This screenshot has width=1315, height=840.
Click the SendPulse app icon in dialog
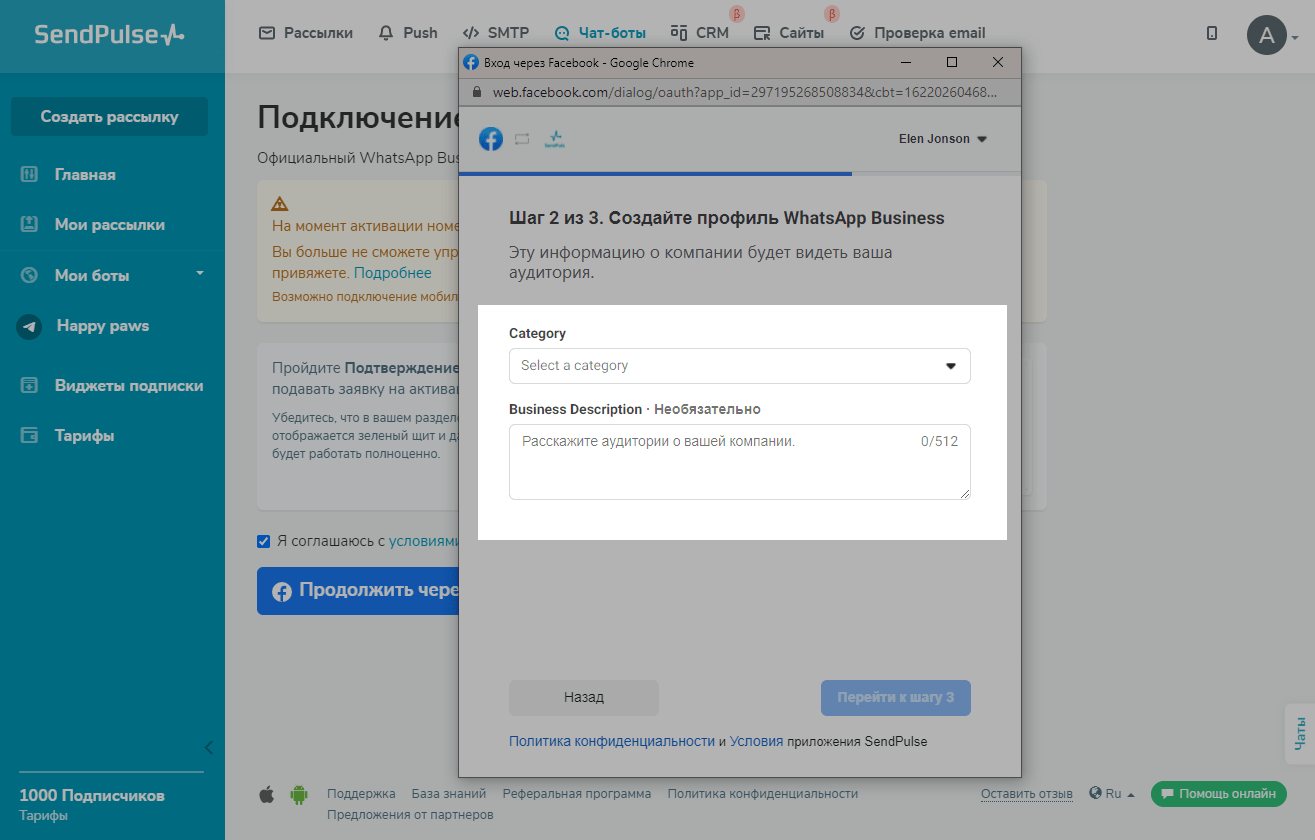click(554, 139)
